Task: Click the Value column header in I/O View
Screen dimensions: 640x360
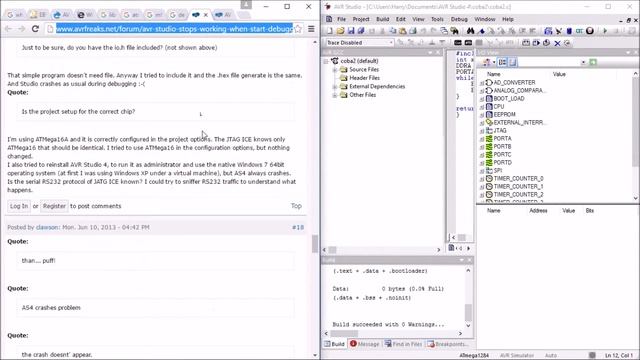Action: click(x=559, y=74)
